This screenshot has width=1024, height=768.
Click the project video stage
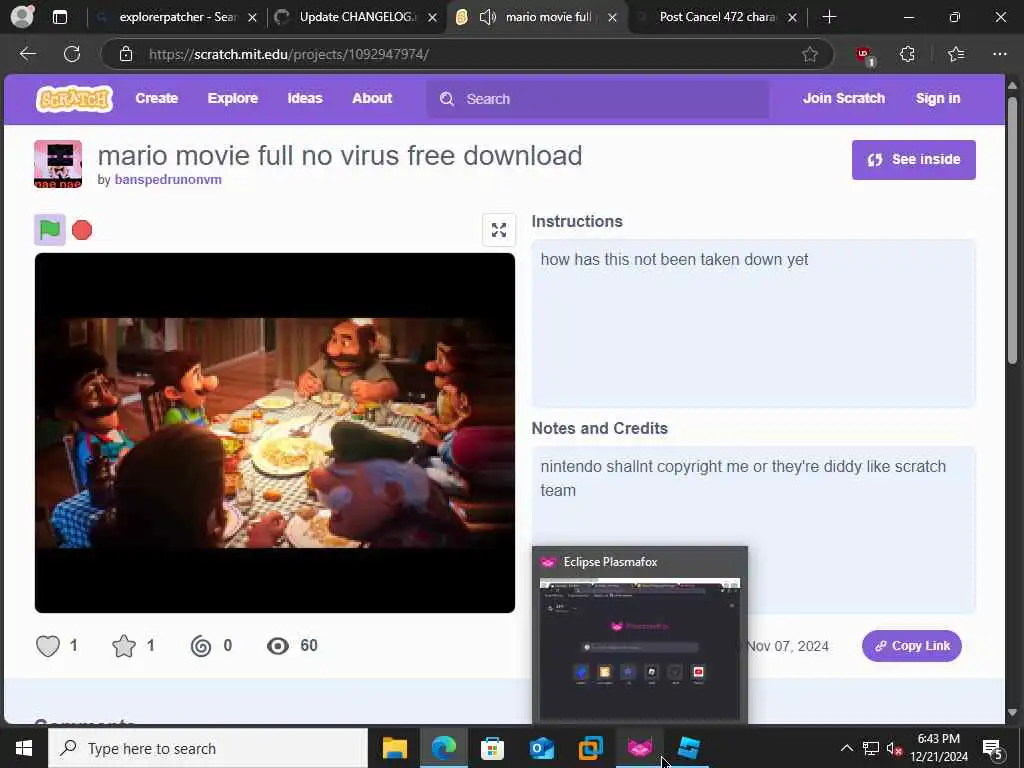coord(275,433)
